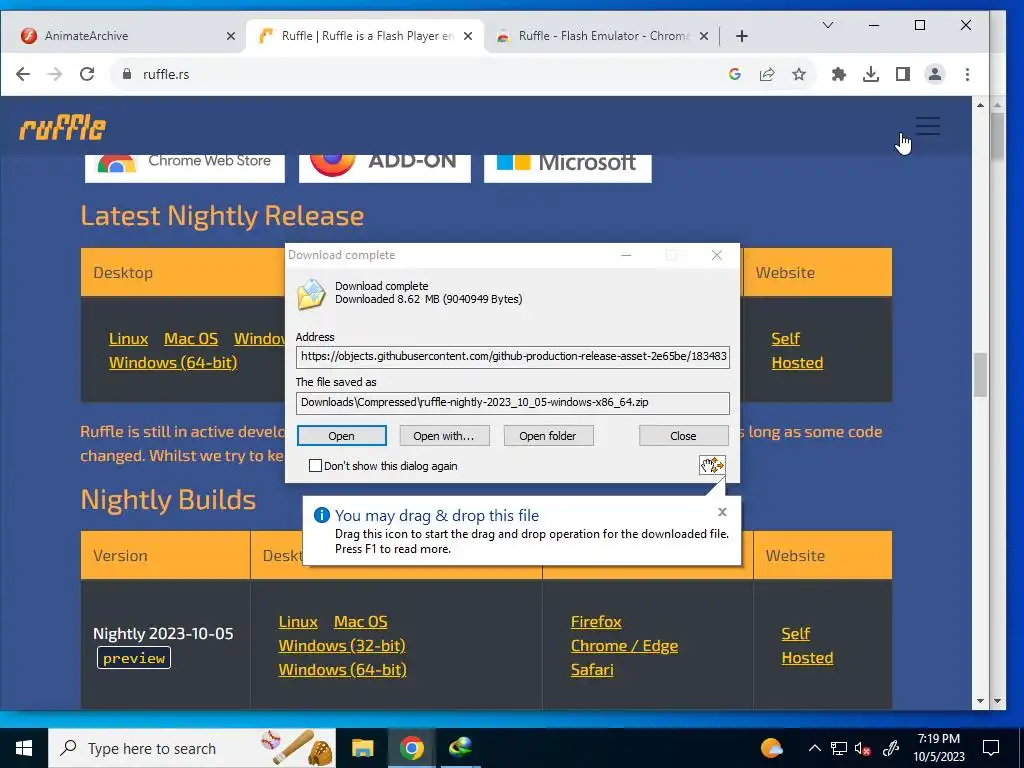Image resolution: width=1024 pixels, height=768 pixels.
Task: Reload the ruffle.rs page
Action: pyautogui.click(x=87, y=74)
